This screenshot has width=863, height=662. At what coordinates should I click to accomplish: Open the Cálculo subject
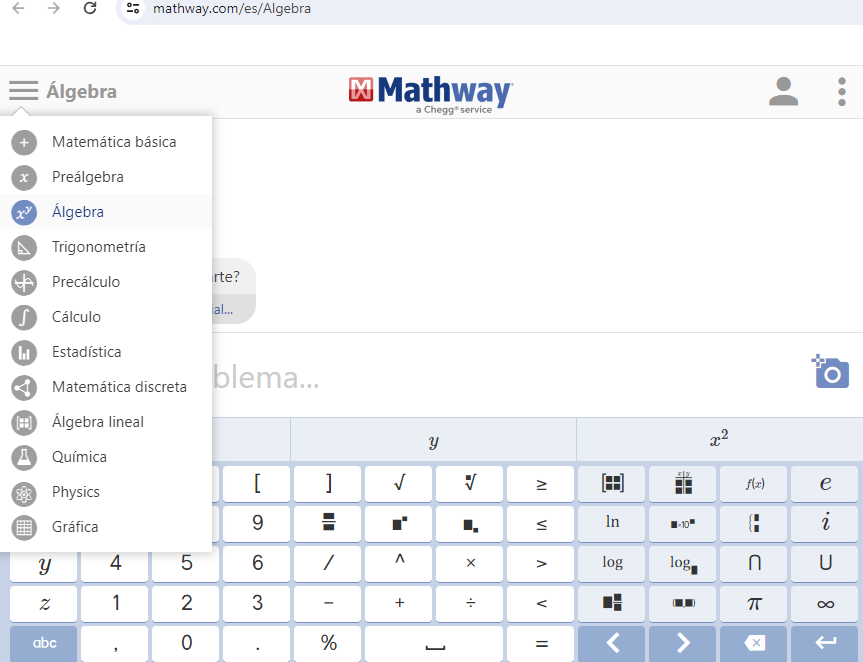106,317
